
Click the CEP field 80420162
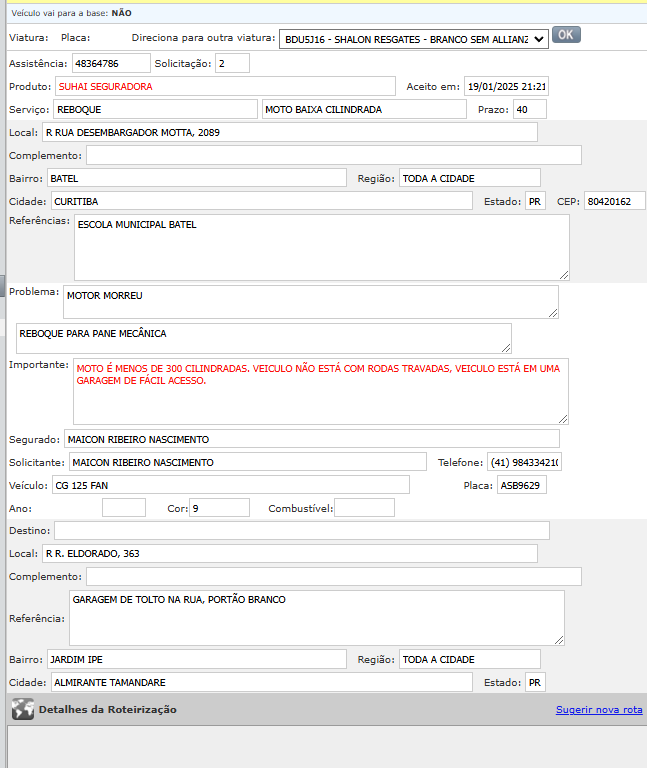click(x=614, y=201)
